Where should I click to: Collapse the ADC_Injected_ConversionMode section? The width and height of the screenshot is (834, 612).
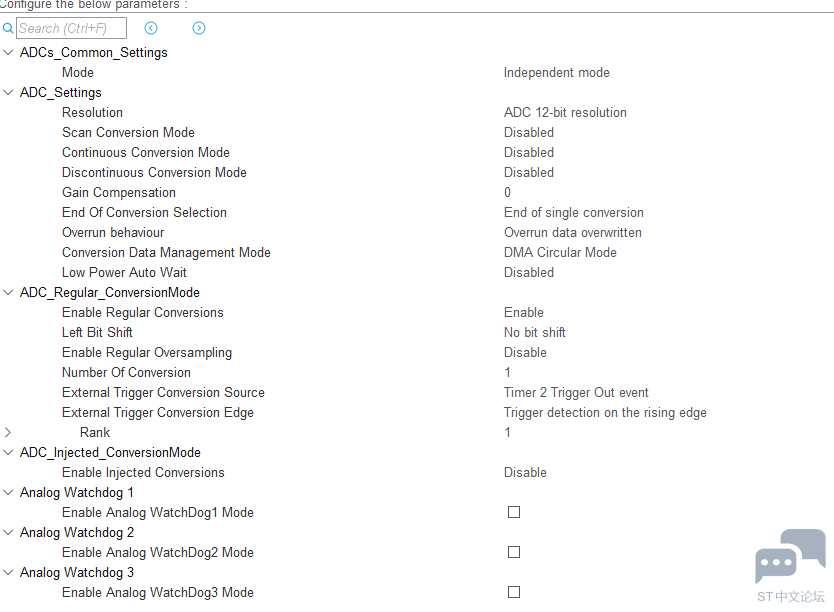point(8,452)
